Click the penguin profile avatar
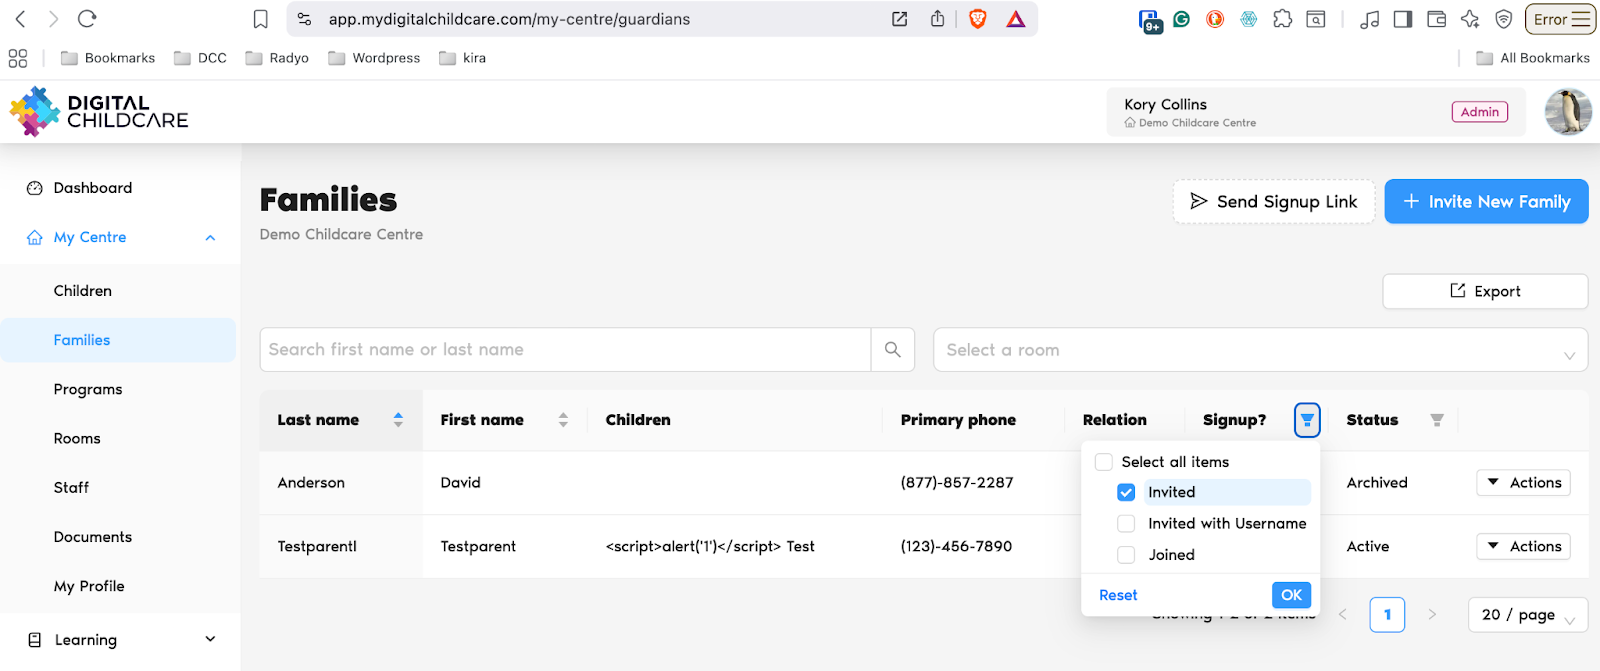 tap(1568, 111)
